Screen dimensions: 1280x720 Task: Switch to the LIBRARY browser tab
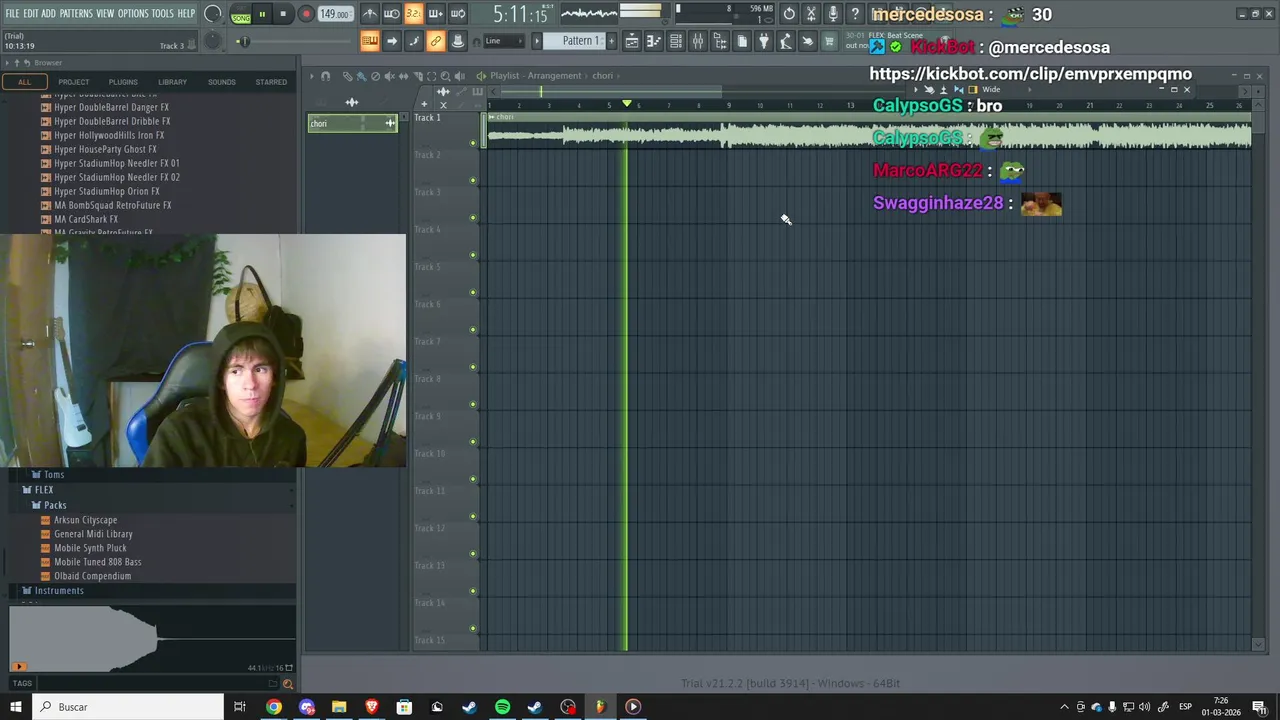(172, 82)
